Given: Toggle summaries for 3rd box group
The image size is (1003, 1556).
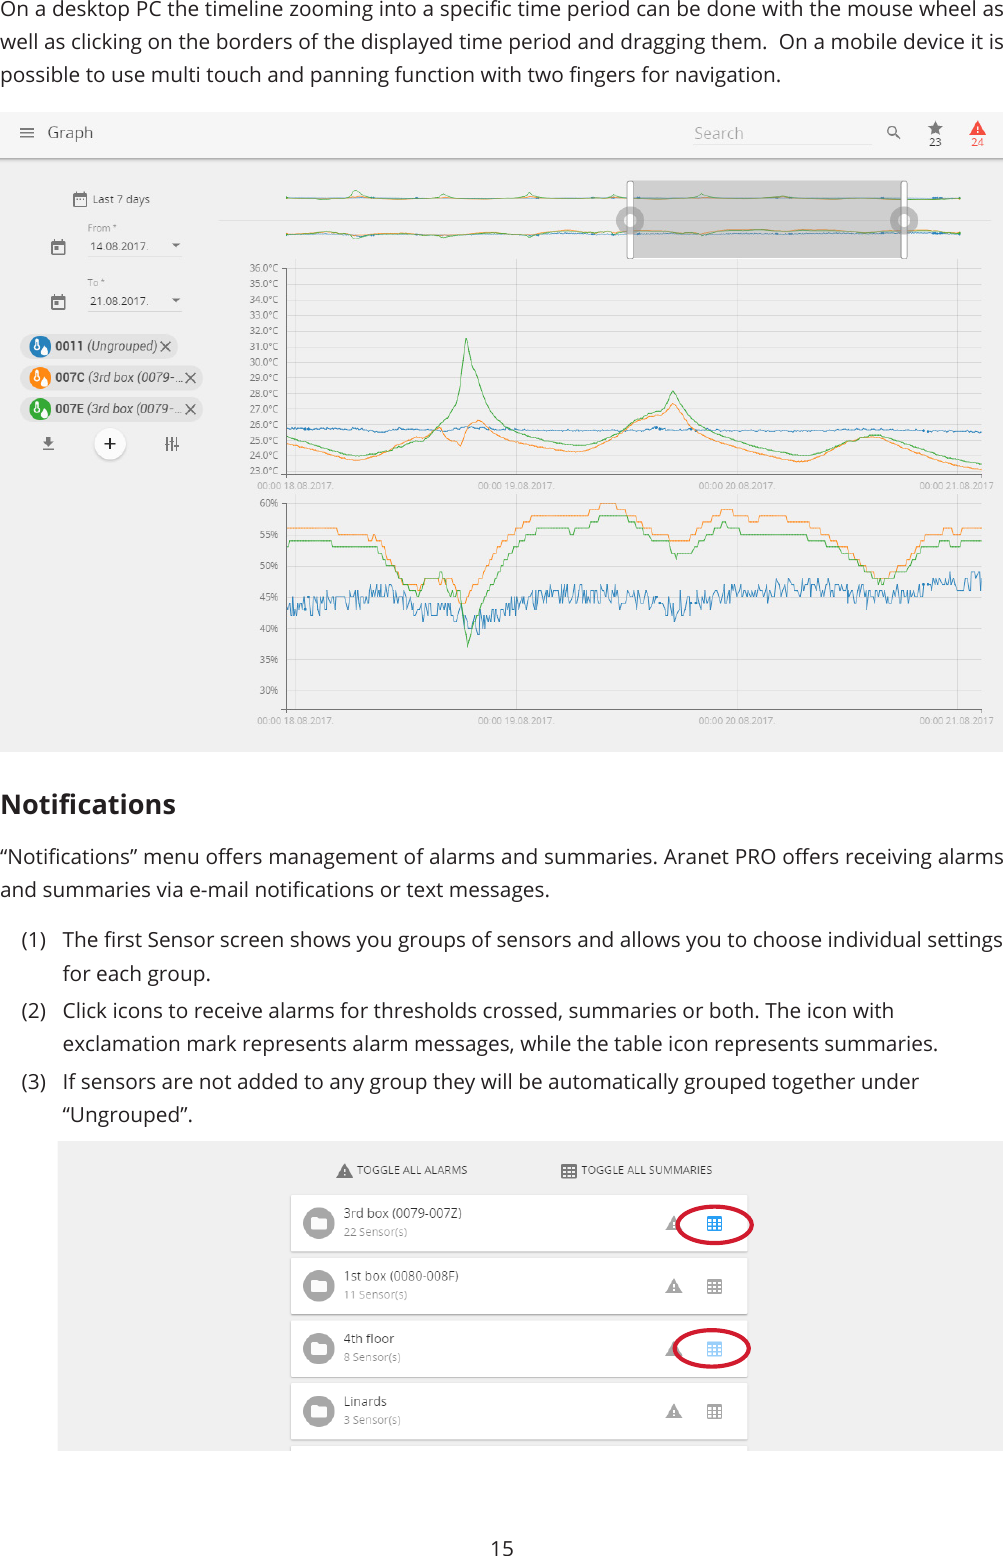Looking at the screenshot, I should [714, 1223].
